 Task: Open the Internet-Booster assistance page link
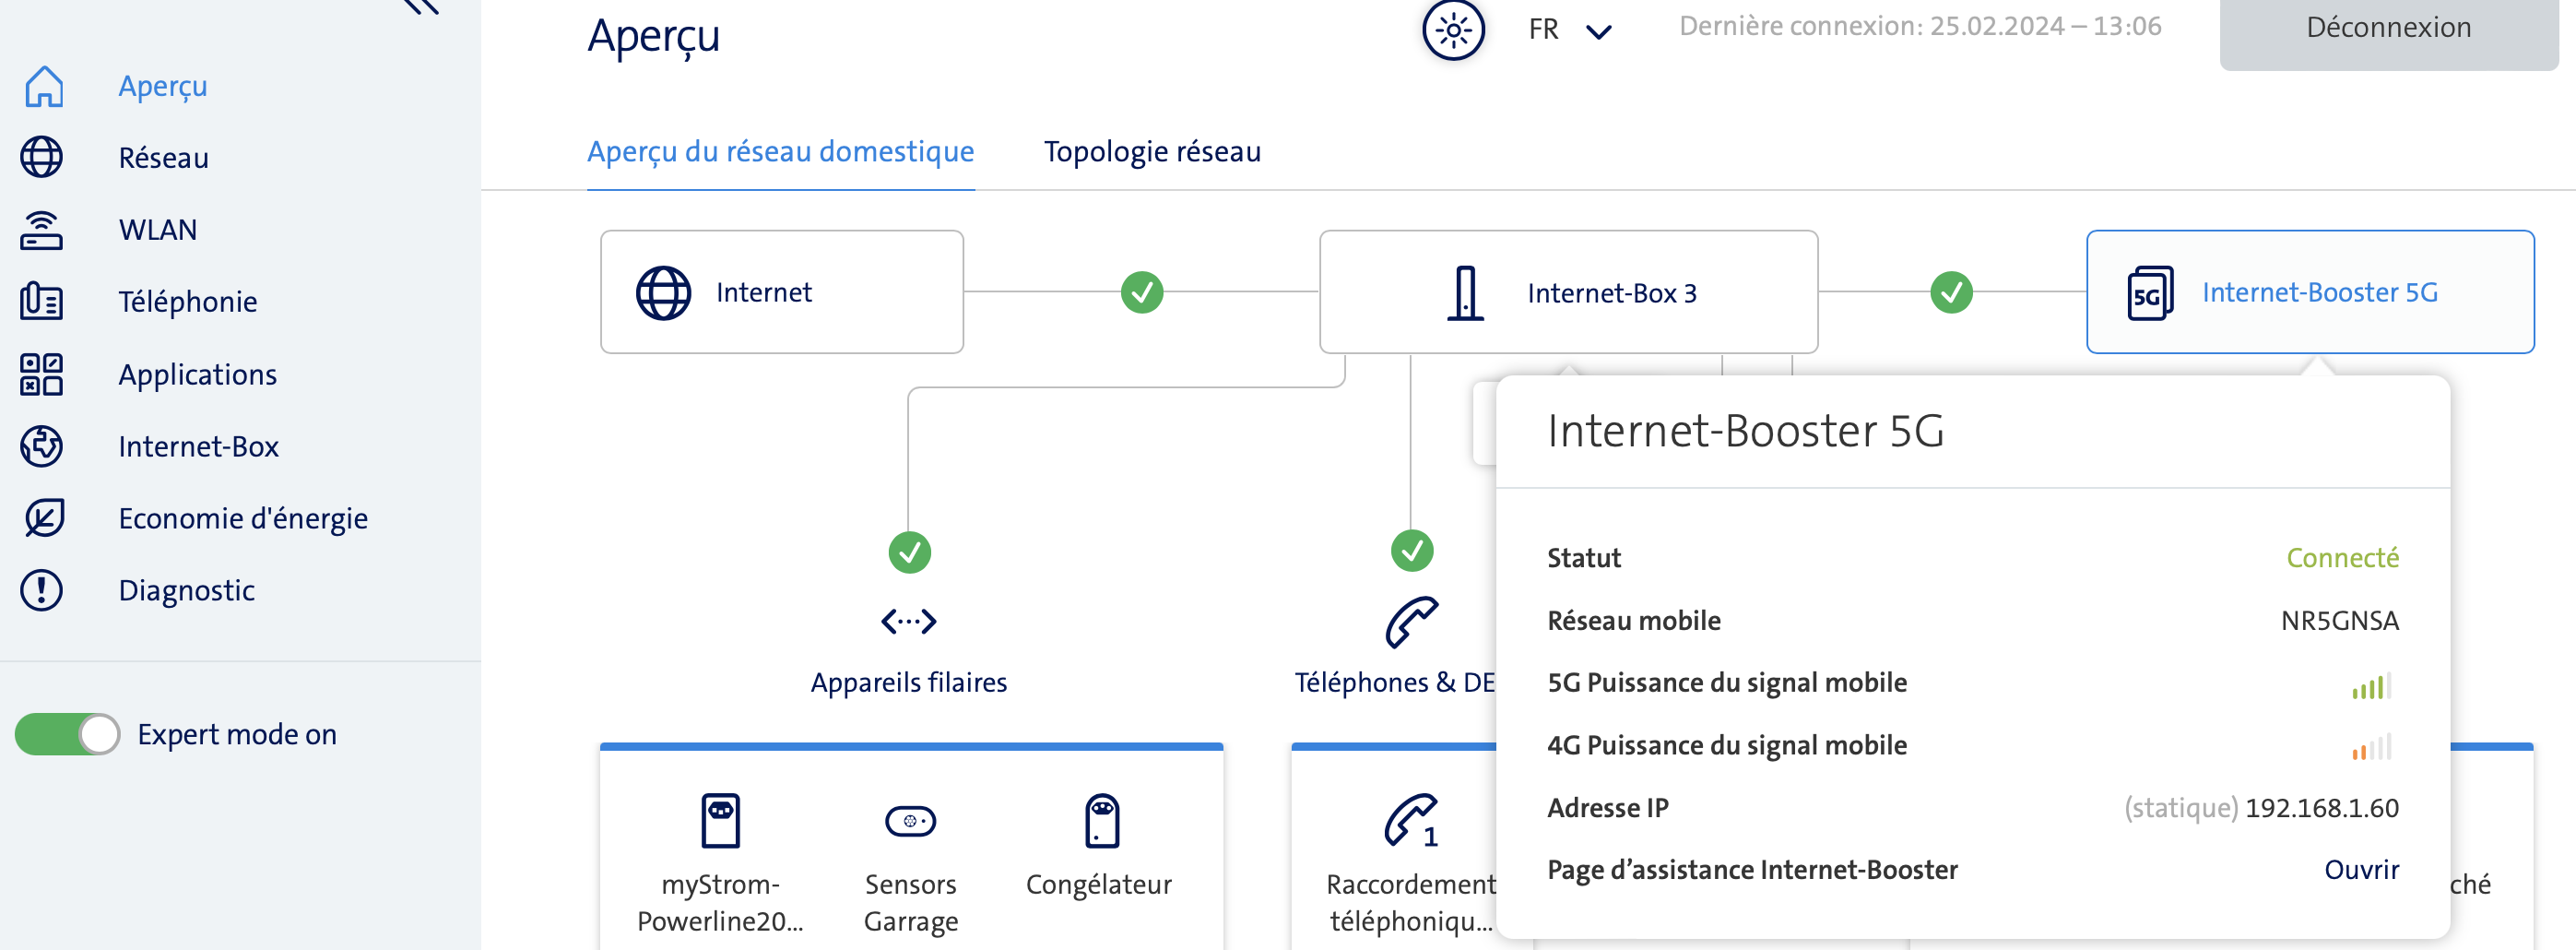pyautogui.click(x=2361, y=870)
